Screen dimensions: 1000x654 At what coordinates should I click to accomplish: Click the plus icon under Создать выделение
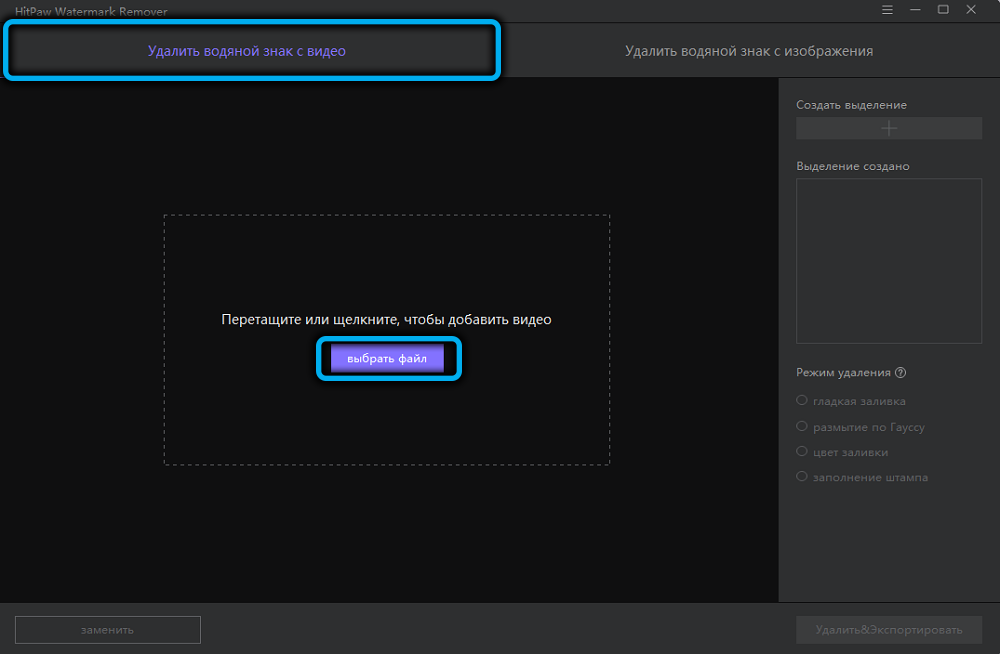coord(888,128)
